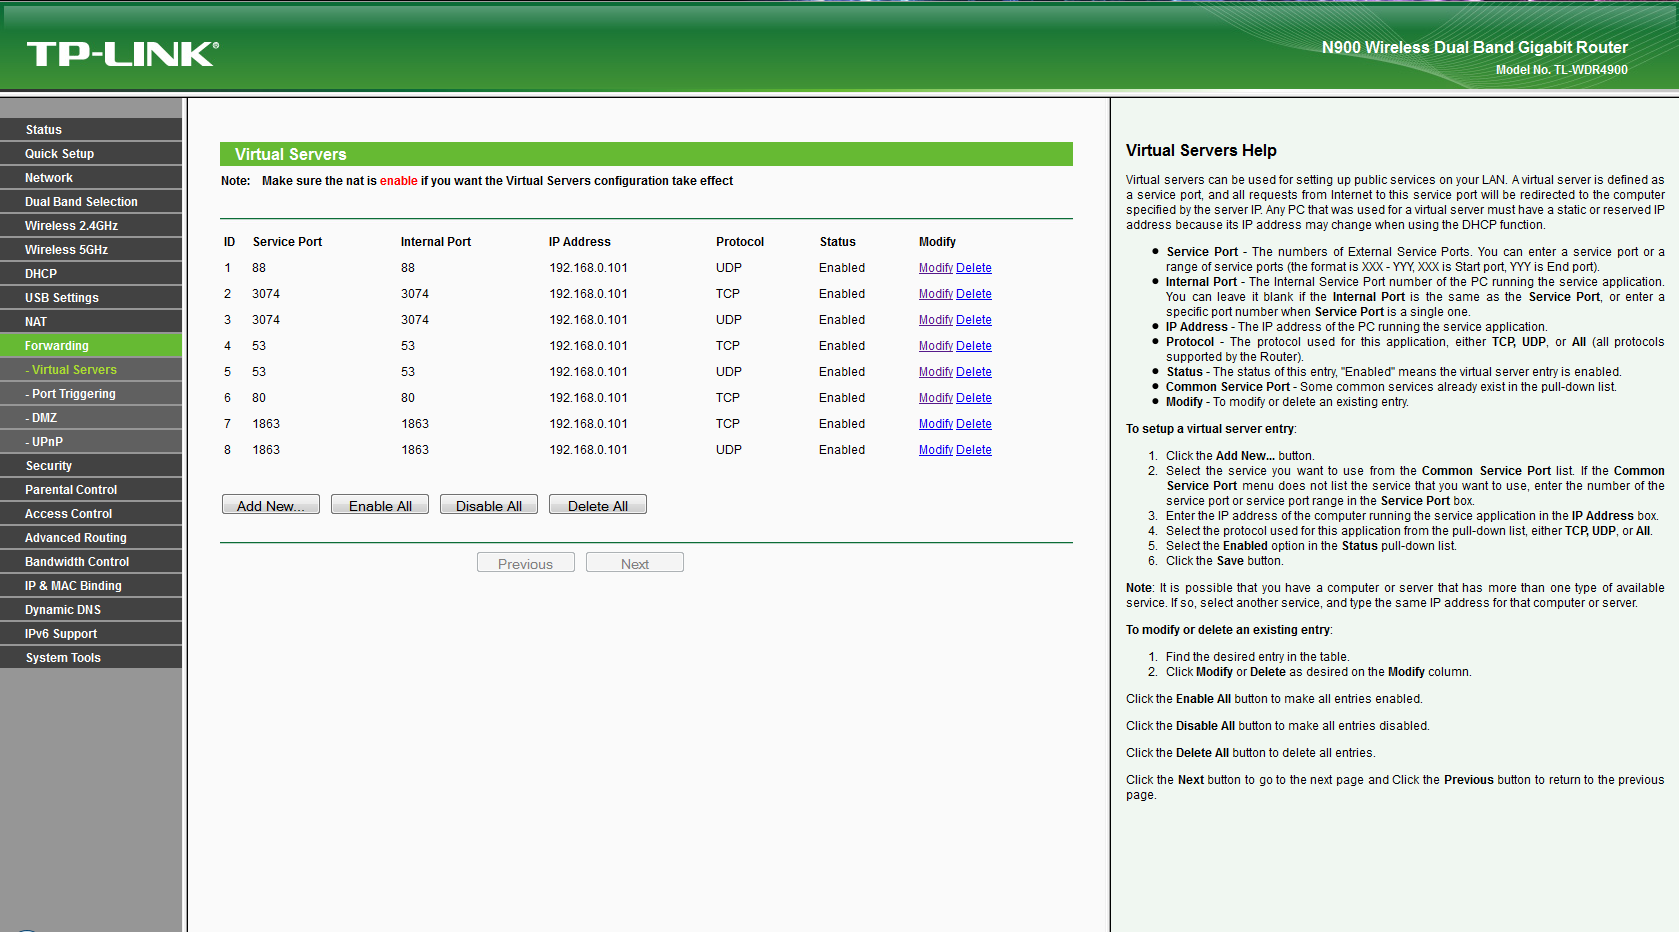The image size is (1679, 932).
Task: Modify entry 2 TCP port 3074
Action: [936, 294]
